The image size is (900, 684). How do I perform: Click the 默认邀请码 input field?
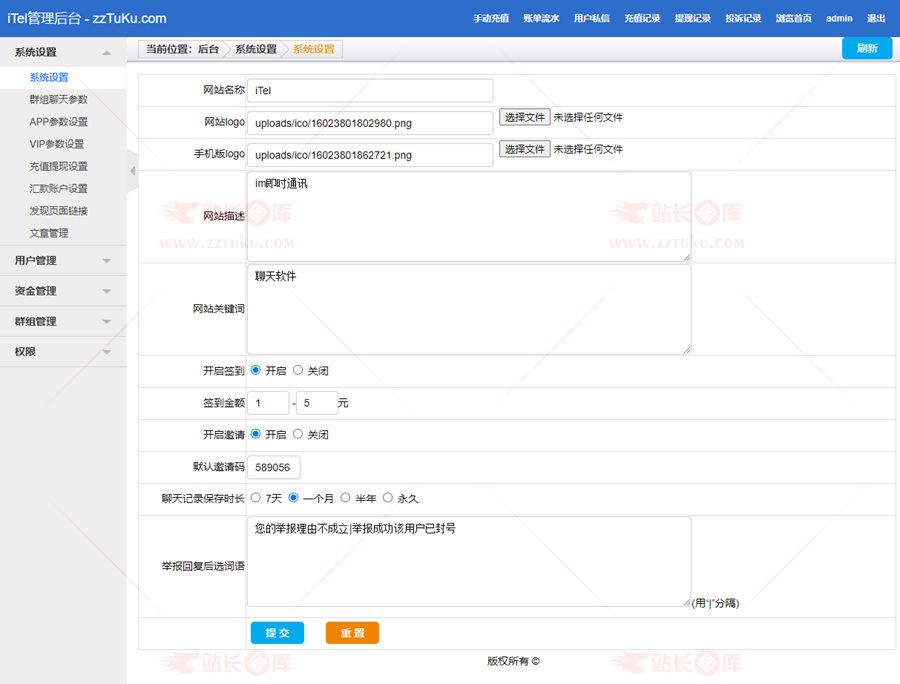(x=273, y=467)
